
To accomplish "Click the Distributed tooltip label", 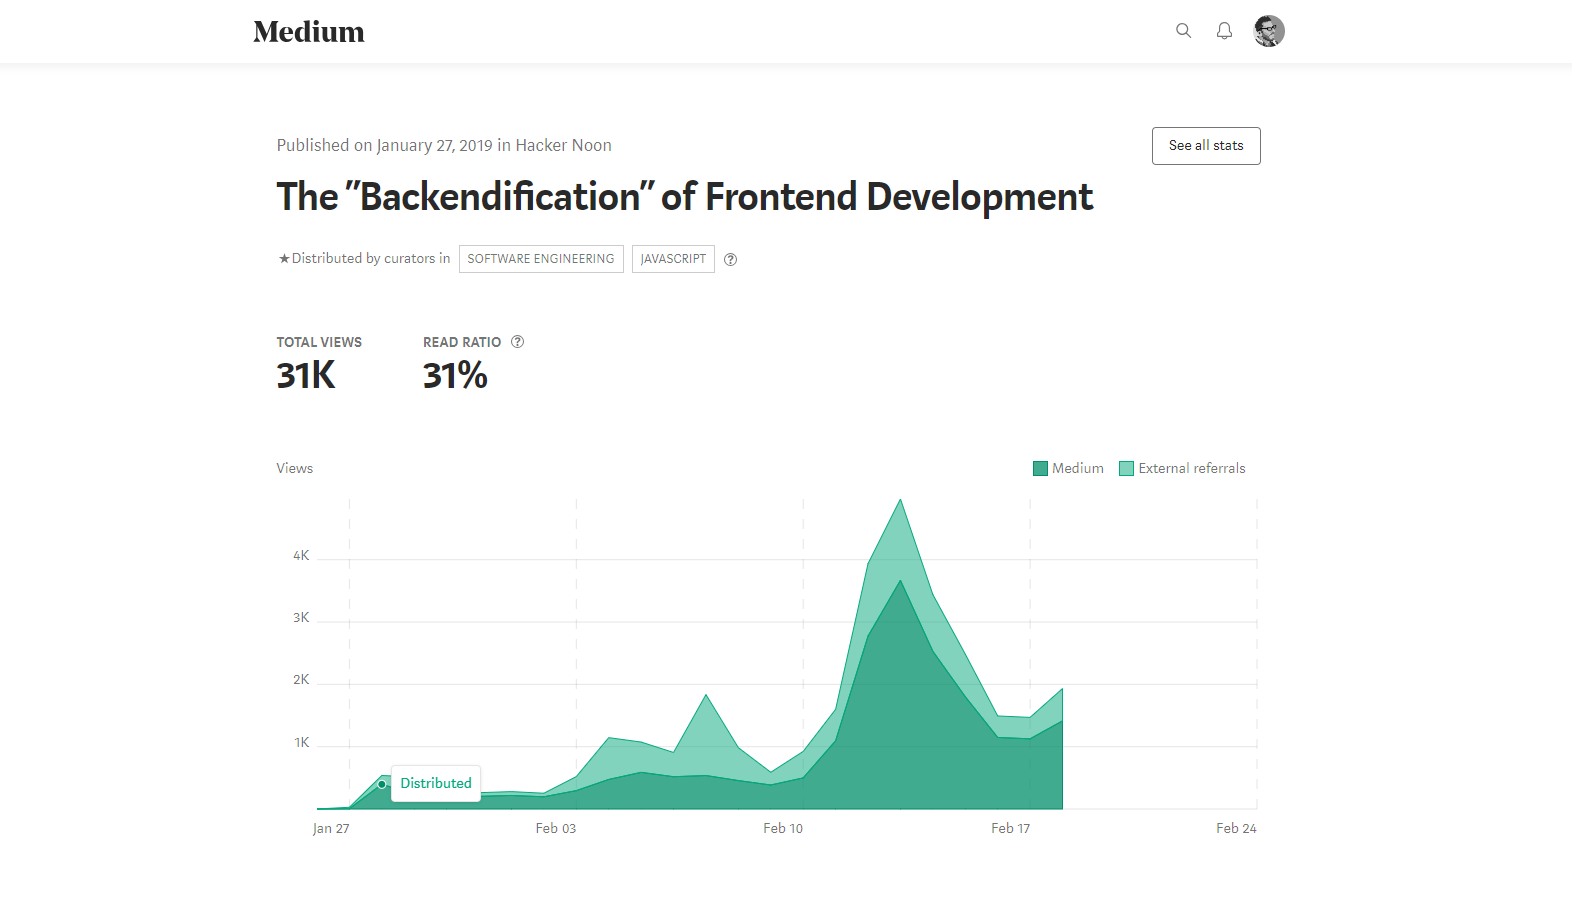I will click(436, 784).
